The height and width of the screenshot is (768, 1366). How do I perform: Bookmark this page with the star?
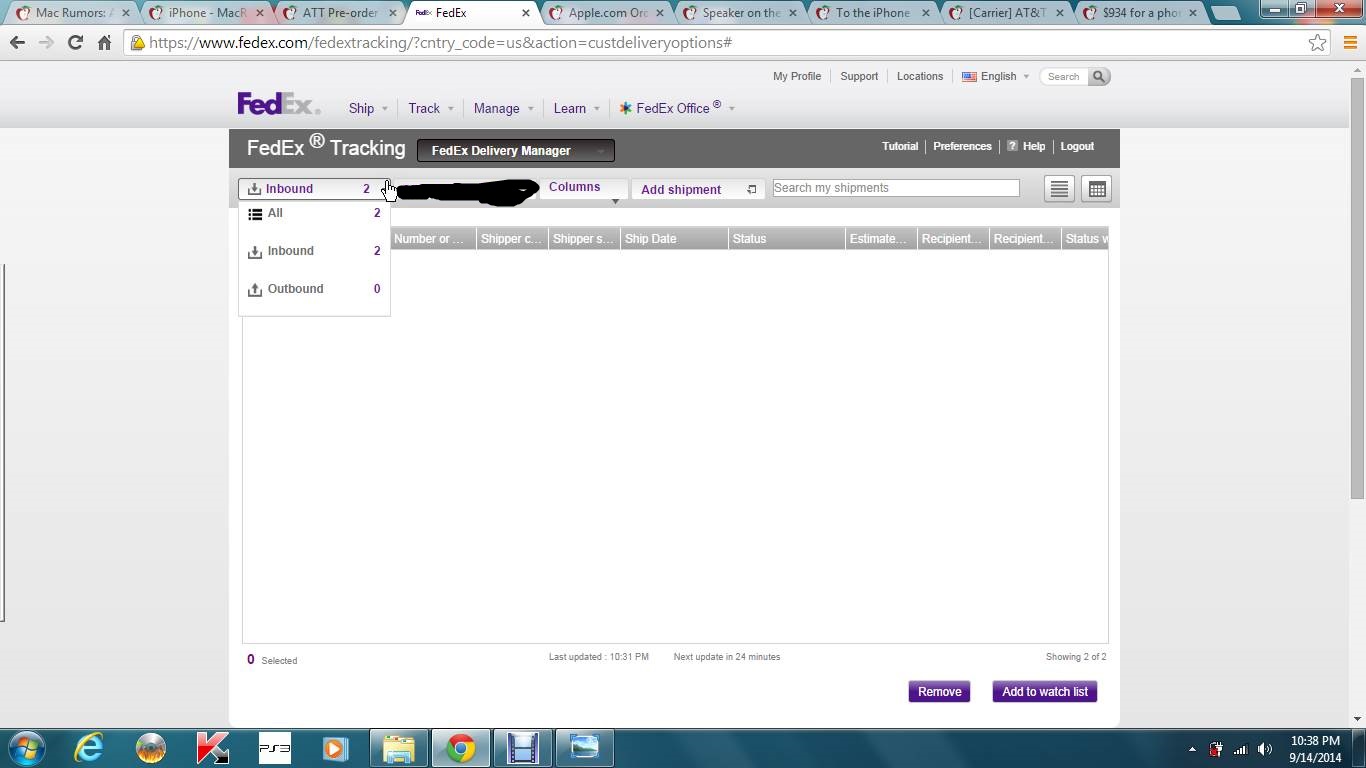[x=1317, y=43]
